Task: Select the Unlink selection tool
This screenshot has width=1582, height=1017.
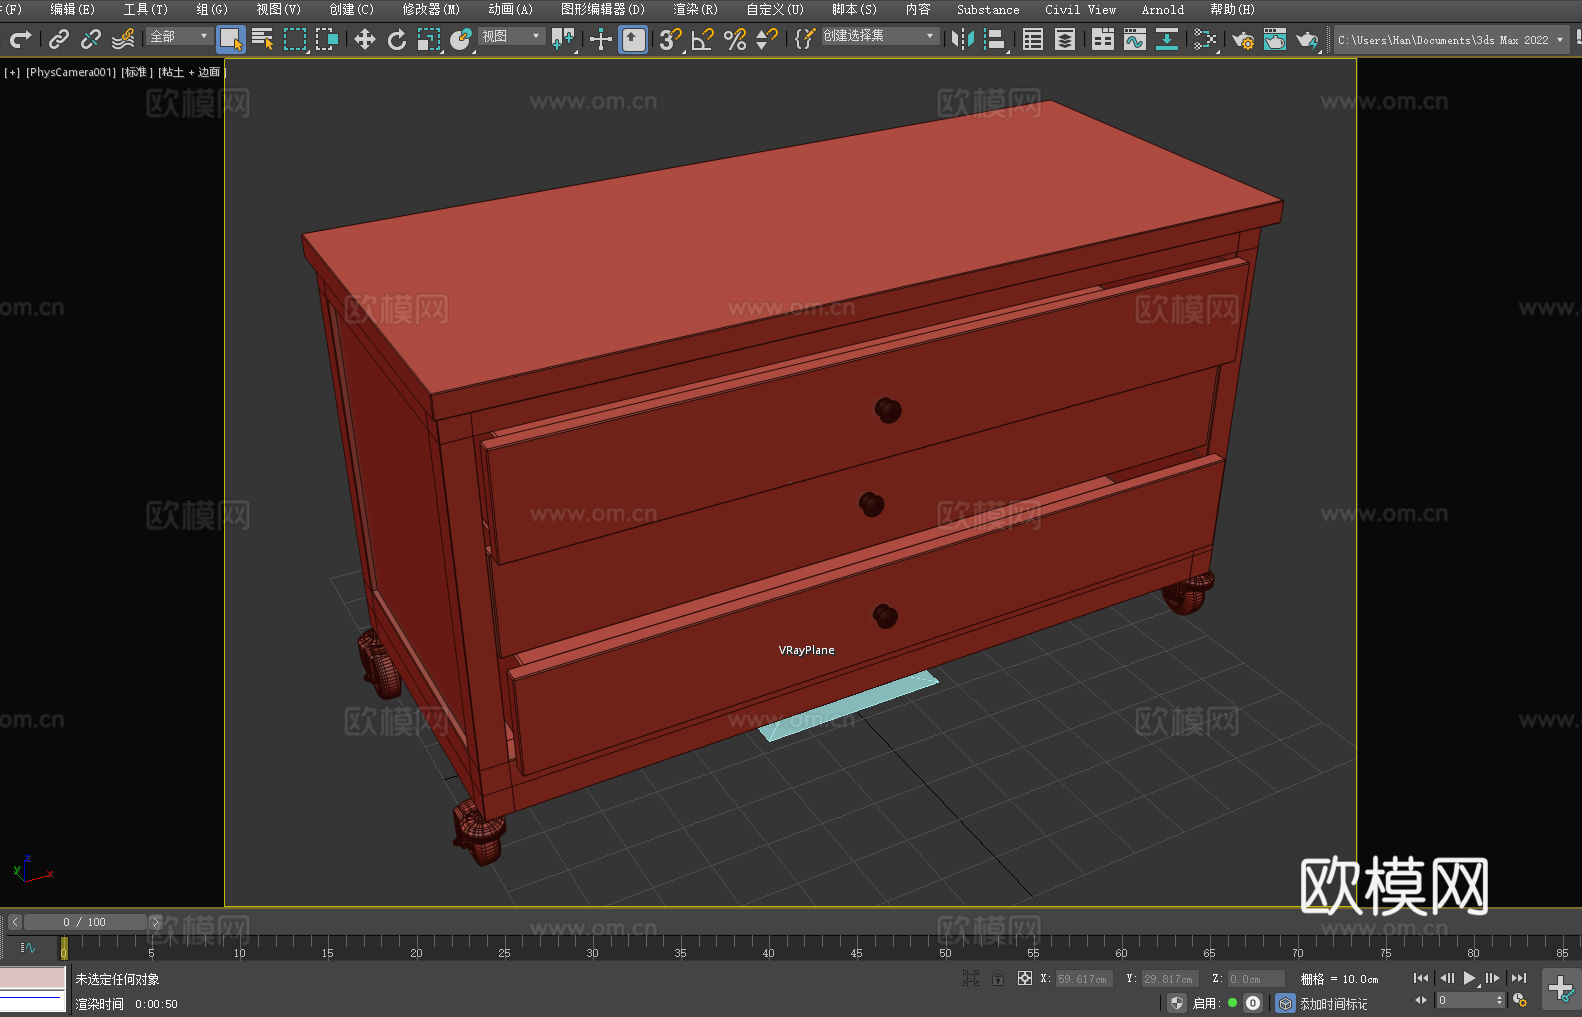Action: click(91, 39)
